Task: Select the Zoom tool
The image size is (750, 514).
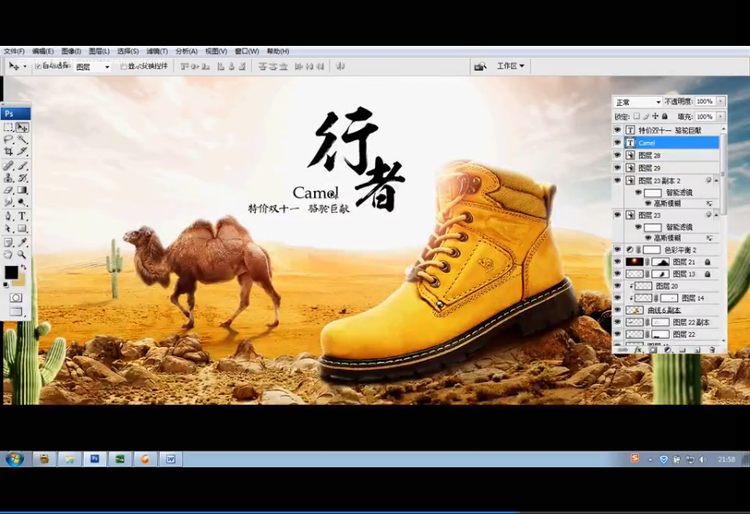Action: click(x=22, y=254)
